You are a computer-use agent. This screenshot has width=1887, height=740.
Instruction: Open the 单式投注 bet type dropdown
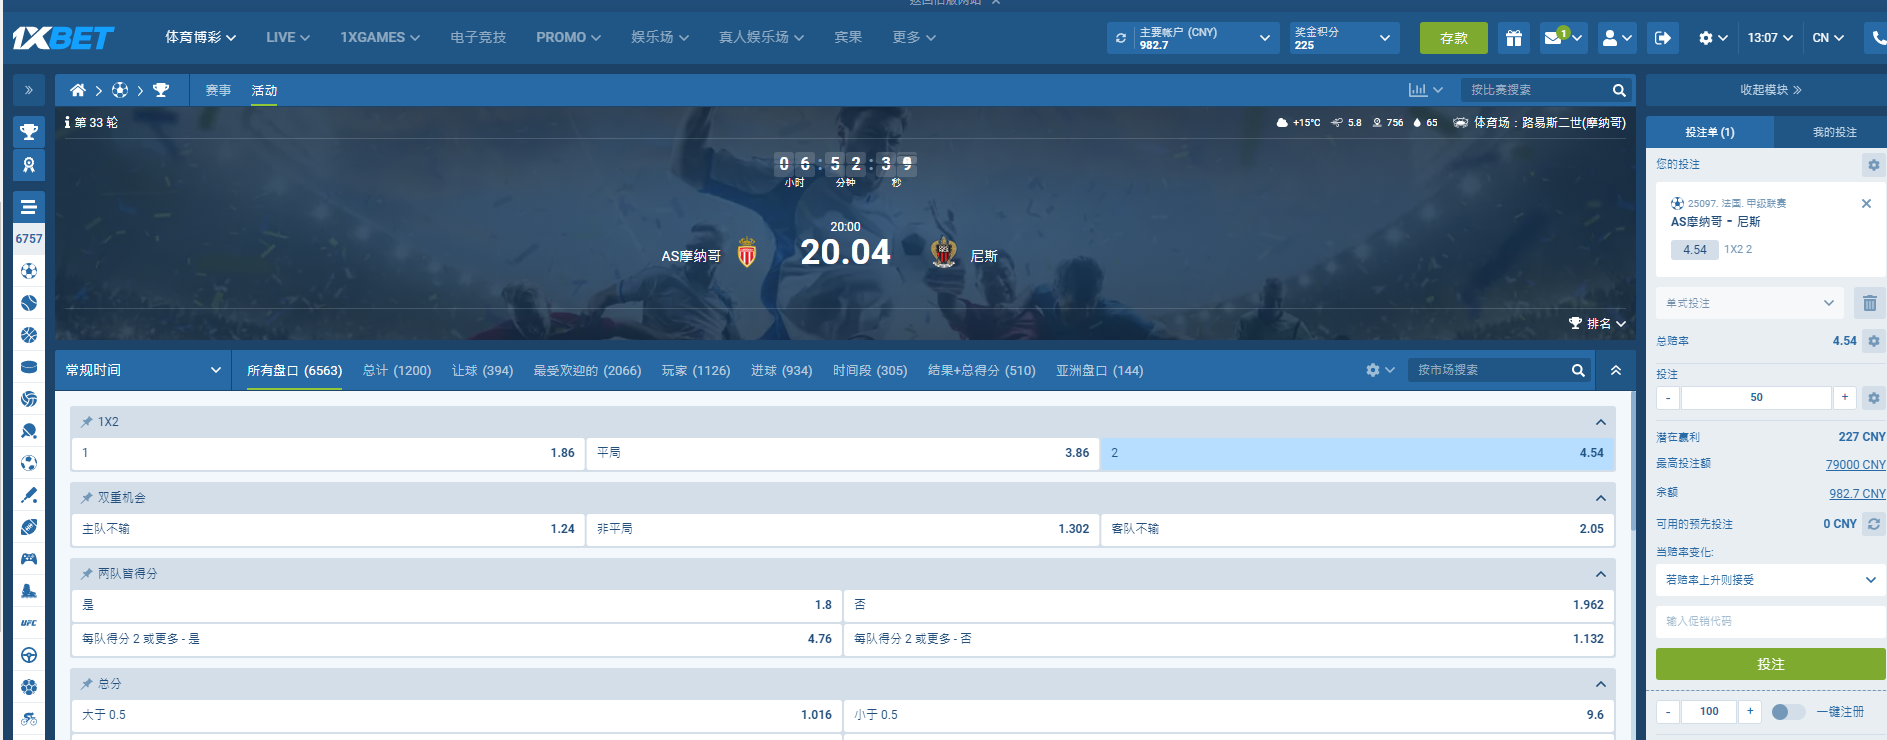1749,303
